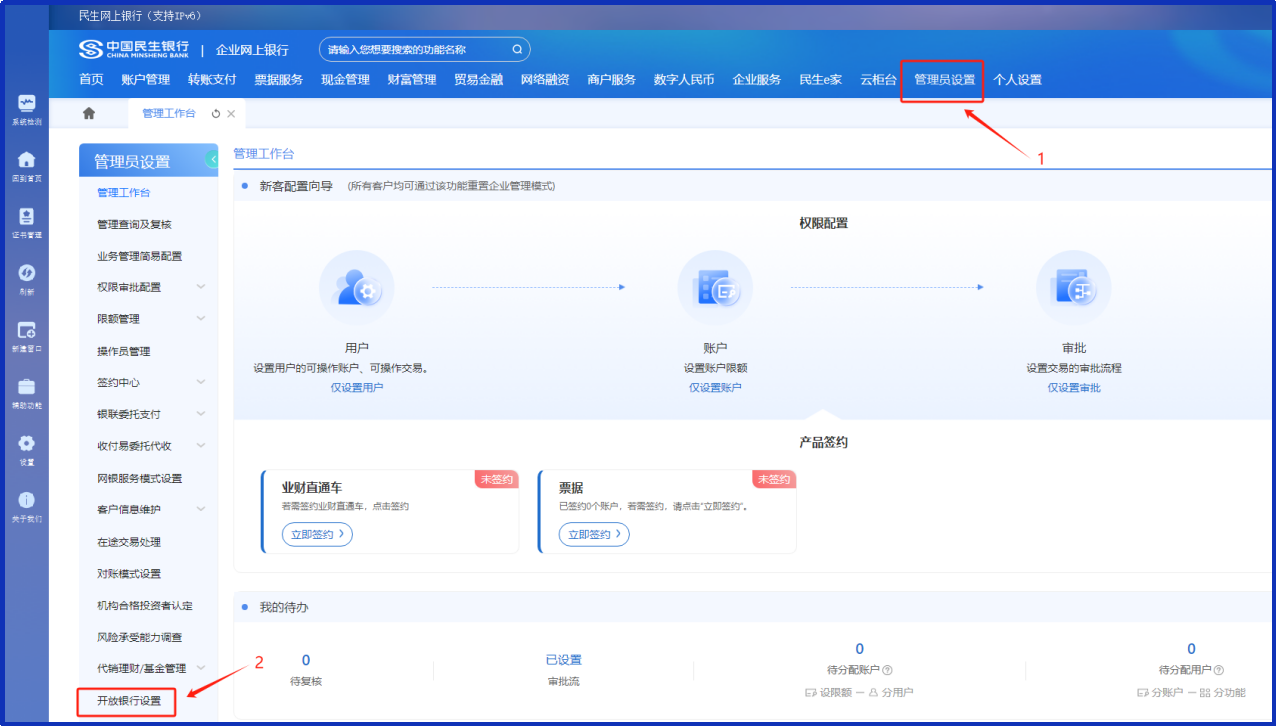Expand the 权限审批配置 menu

click(201, 287)
